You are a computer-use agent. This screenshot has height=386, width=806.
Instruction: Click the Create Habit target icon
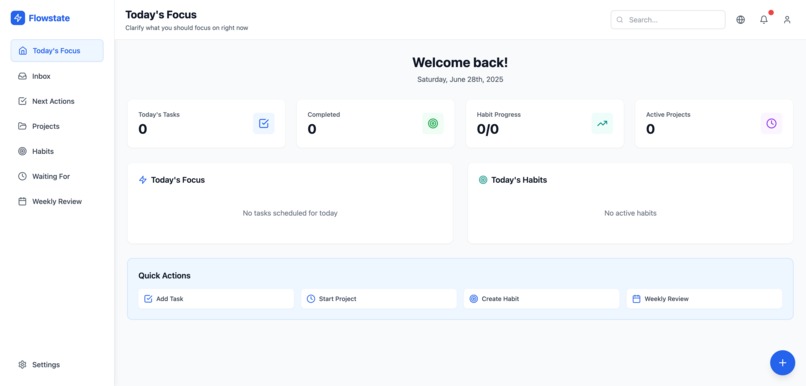pos(473,299)
